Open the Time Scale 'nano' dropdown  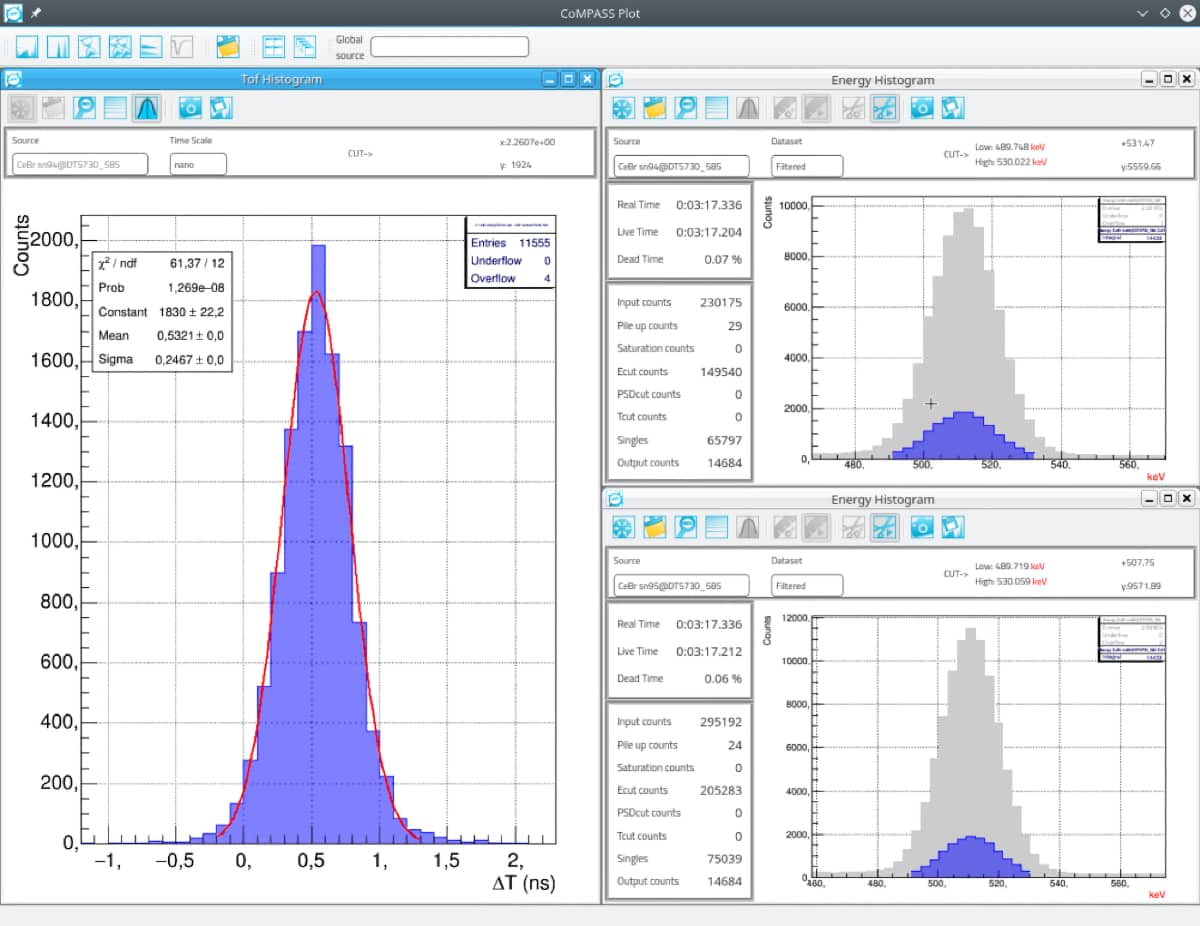[198, 164]
